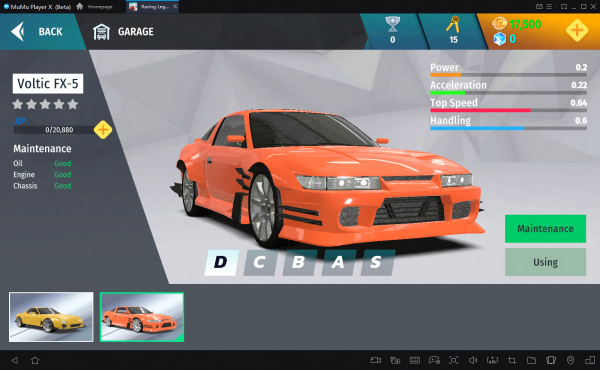Close the Racing Leg... tab
600x370 pixels.
[x=175, y=7]
